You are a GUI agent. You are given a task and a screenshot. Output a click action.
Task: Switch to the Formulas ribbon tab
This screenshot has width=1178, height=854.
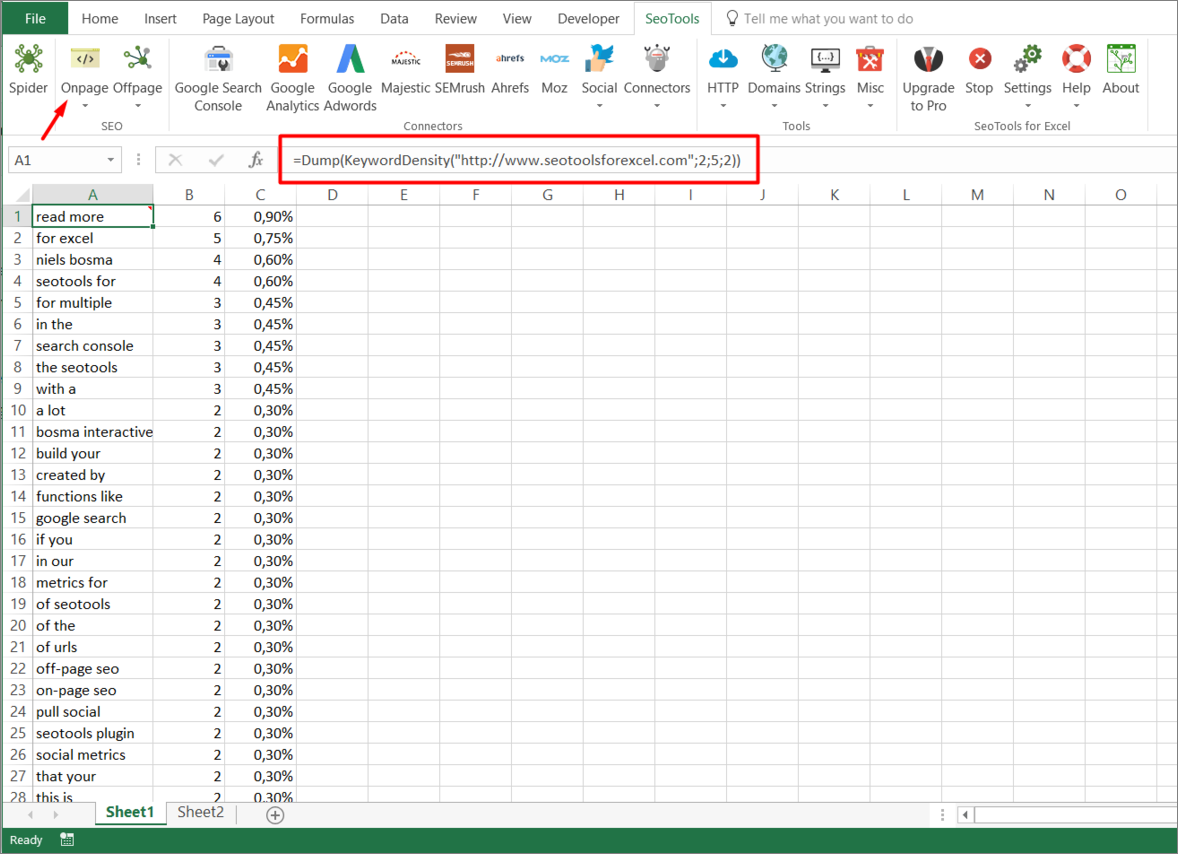click(x=326, y=18)
